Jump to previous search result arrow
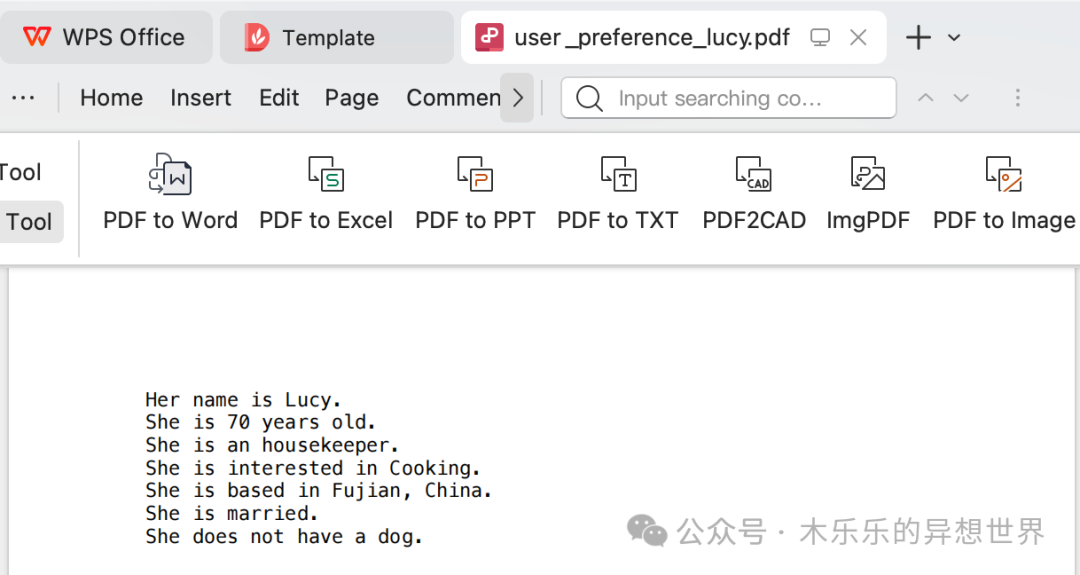The height and width of the screenshot is (575, 1080). click(x=926, y=98)
